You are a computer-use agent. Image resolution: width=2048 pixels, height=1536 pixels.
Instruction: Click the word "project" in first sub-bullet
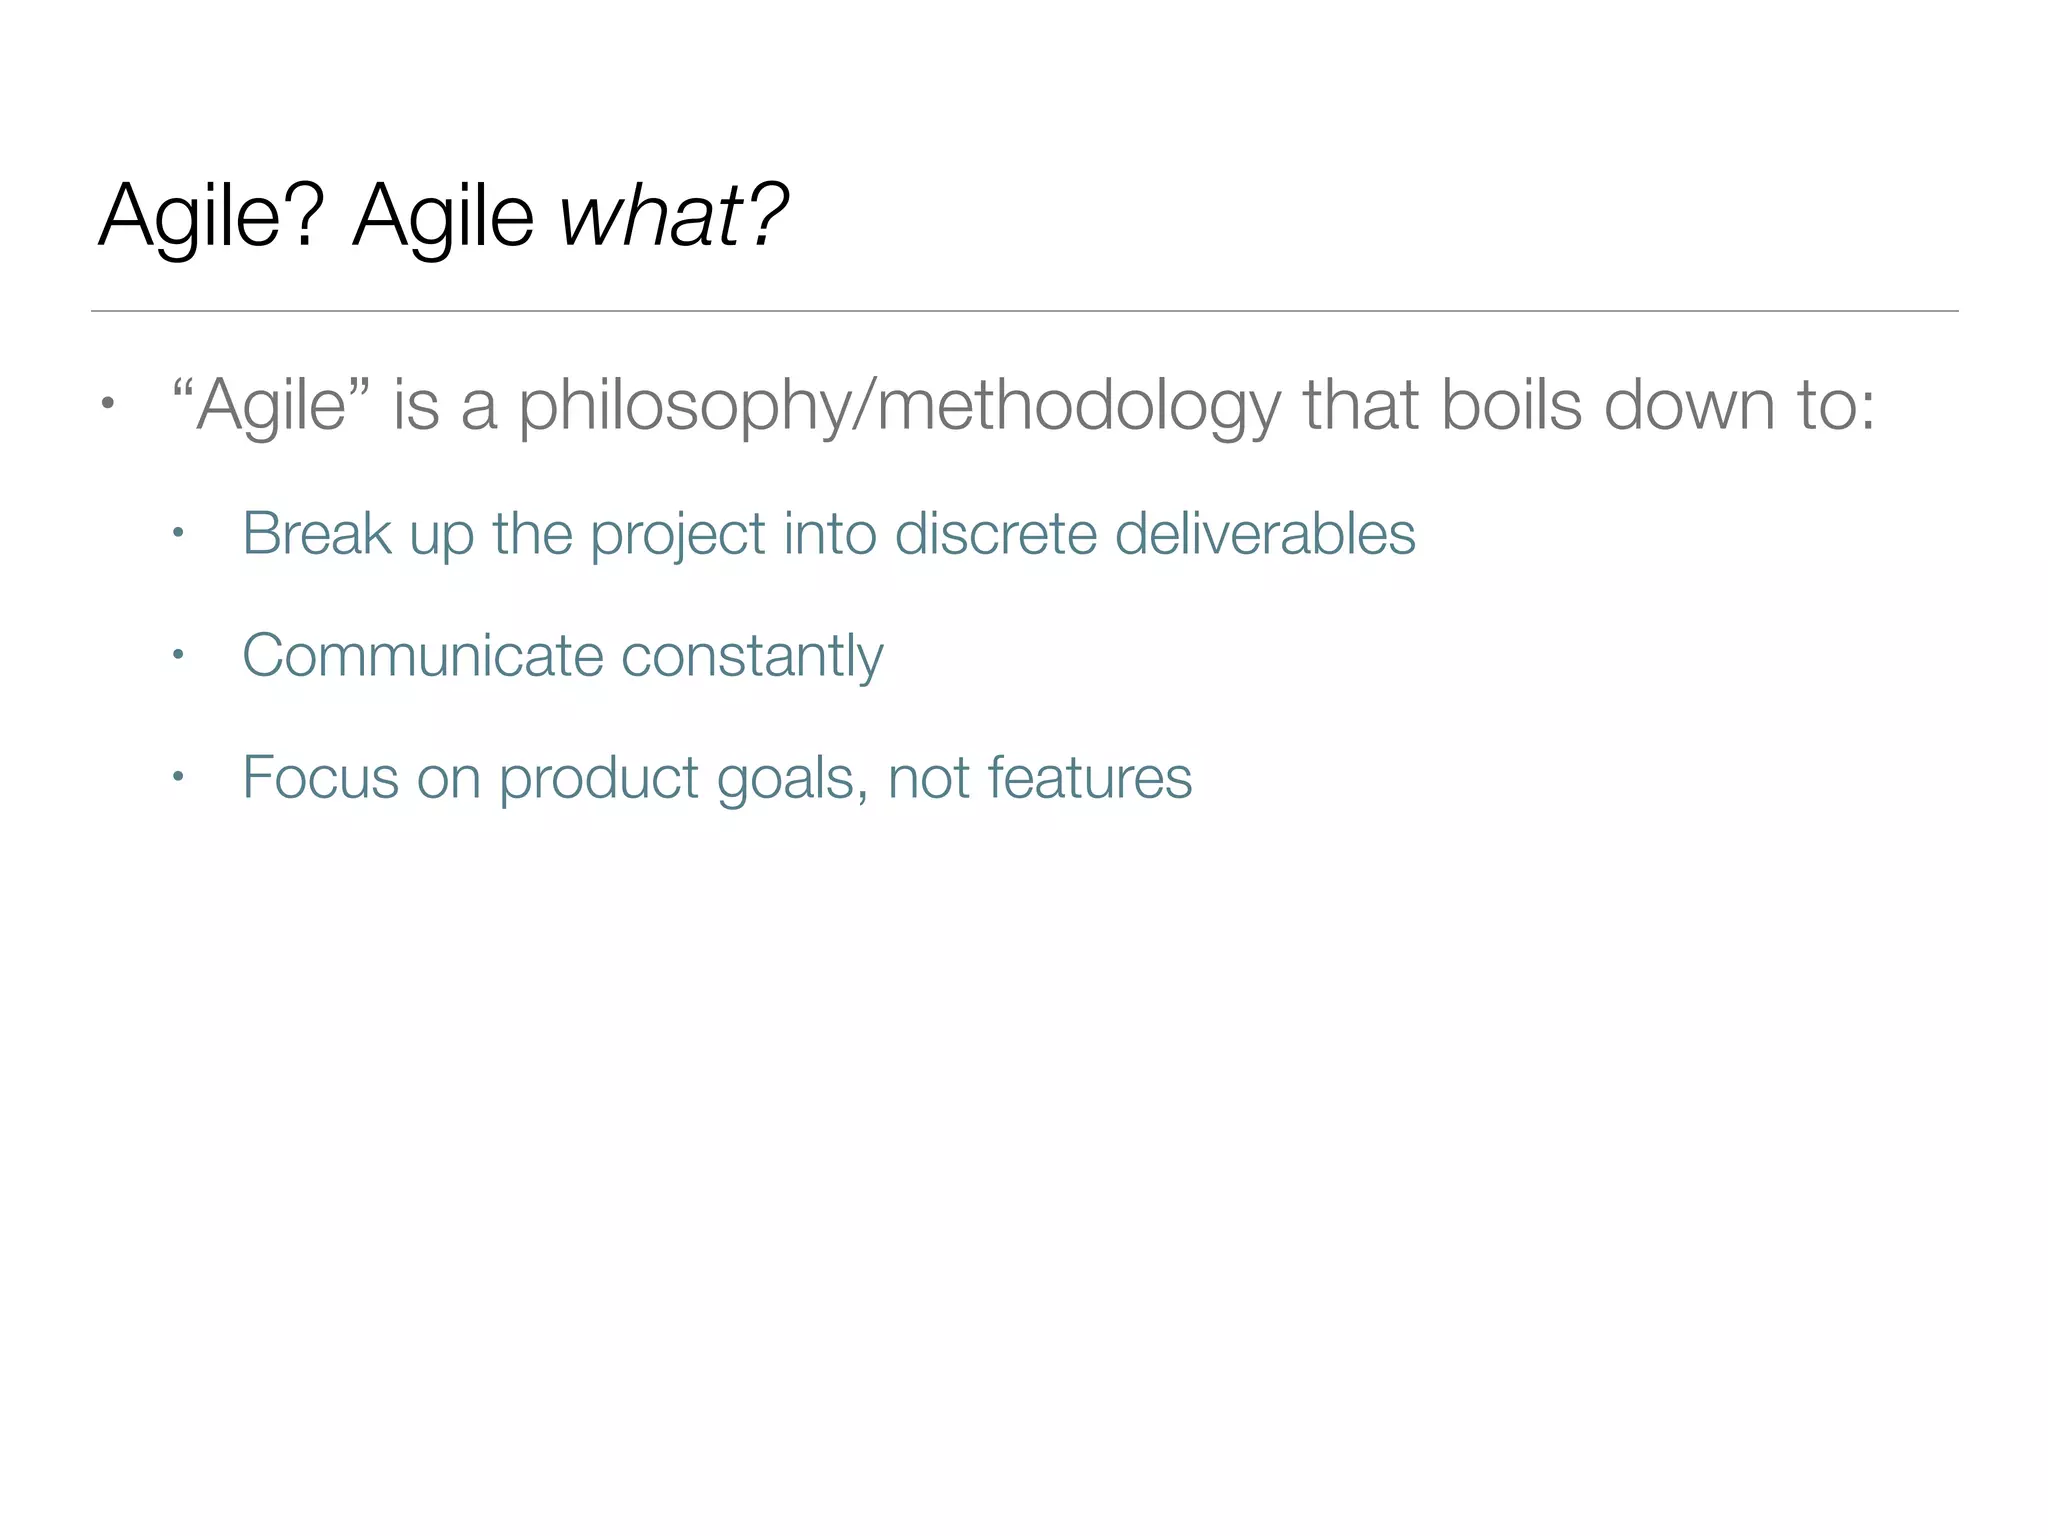click(x=677, y=535)
